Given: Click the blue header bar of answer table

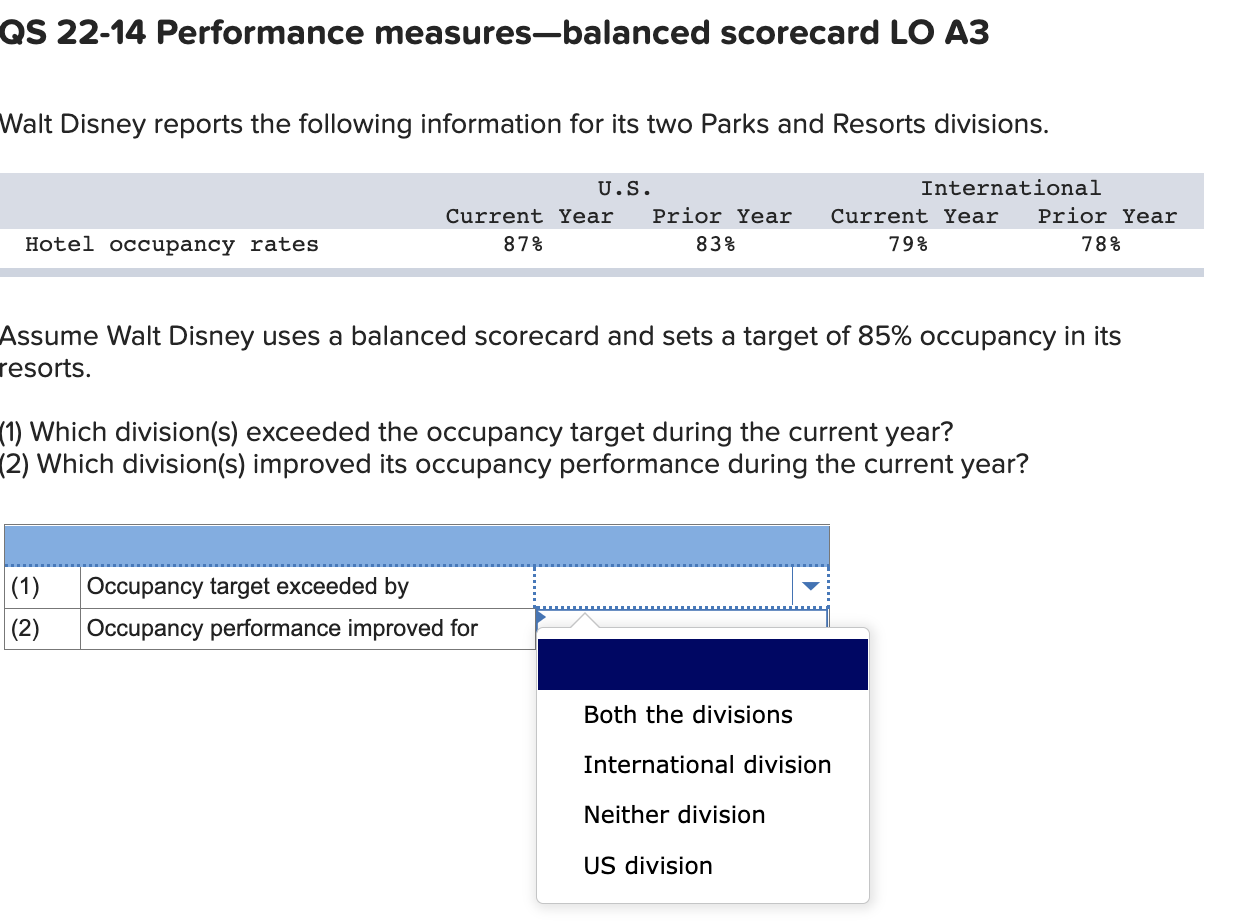Looking at the screenshot, I should (x=417, y=546).
